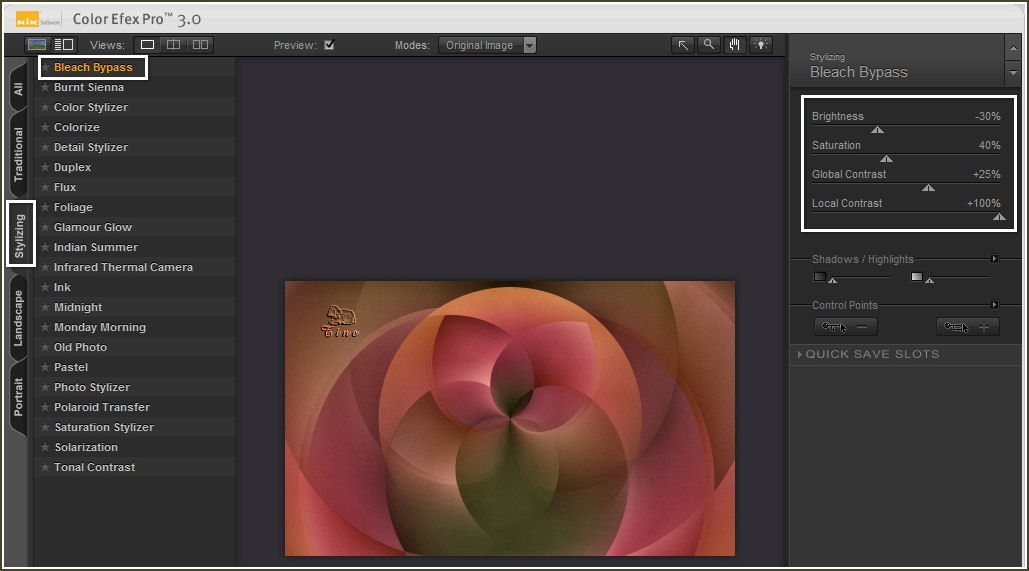
Task: Toggle the image preview panel icon
Action: (x=37, y=45)
